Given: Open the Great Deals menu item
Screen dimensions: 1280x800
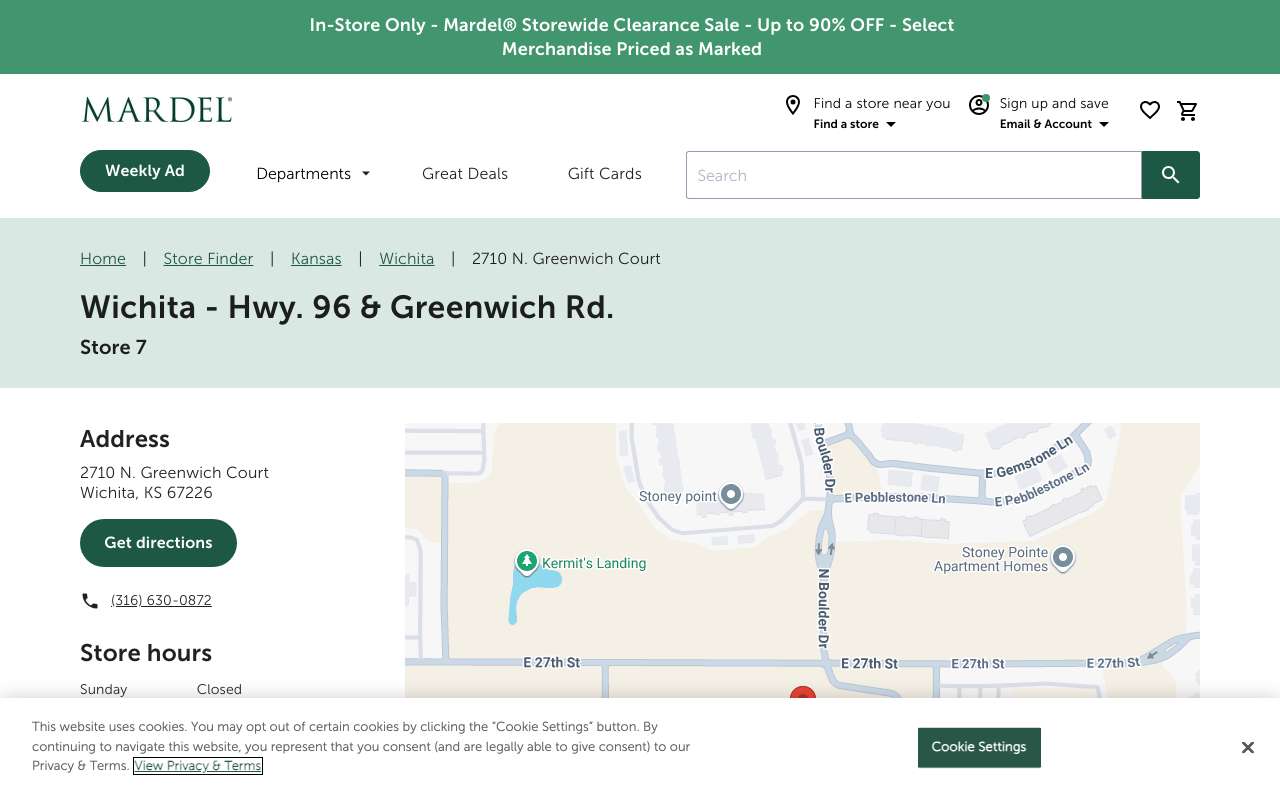Looking at the screenshot, I should point(465,174).
